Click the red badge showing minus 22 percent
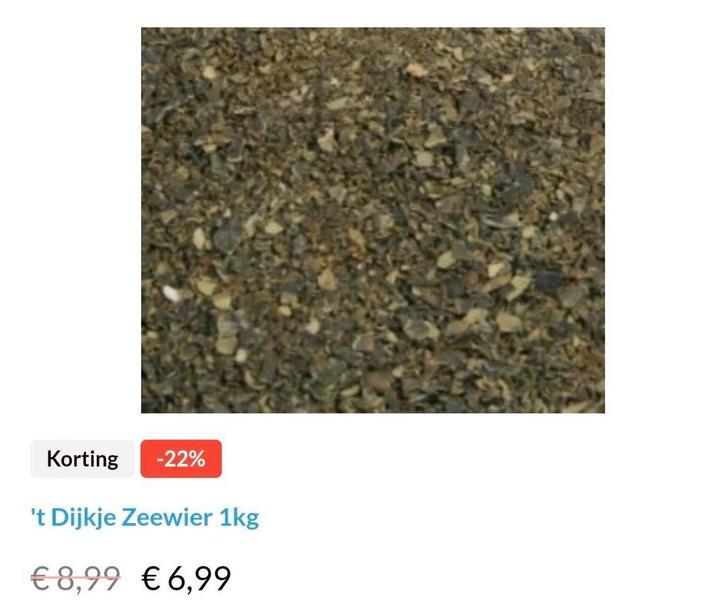Image resolution: width=726 pixels, height=615 pixels. tap(181, 458)
